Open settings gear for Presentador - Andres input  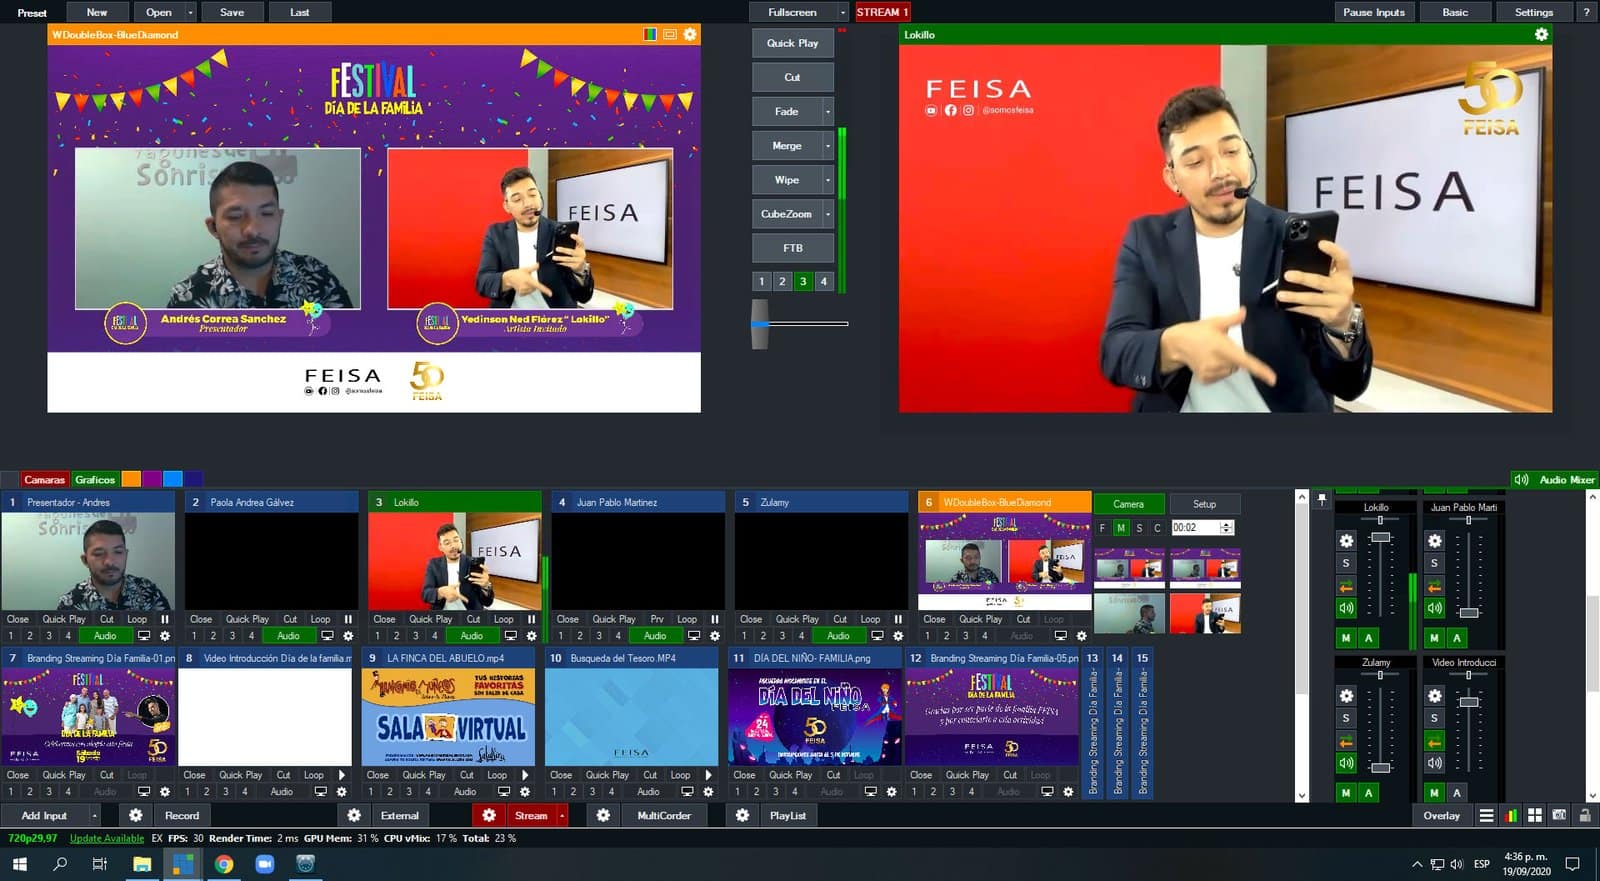point(165,636)
